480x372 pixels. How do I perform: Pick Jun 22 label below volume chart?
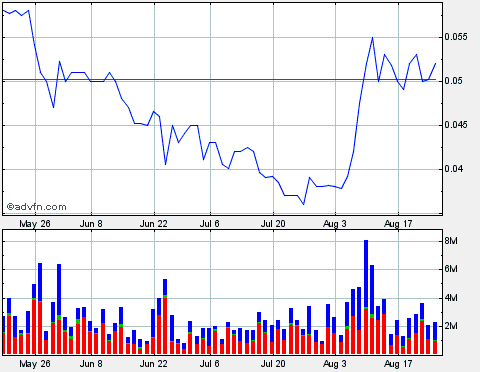[x=153, y=363]
